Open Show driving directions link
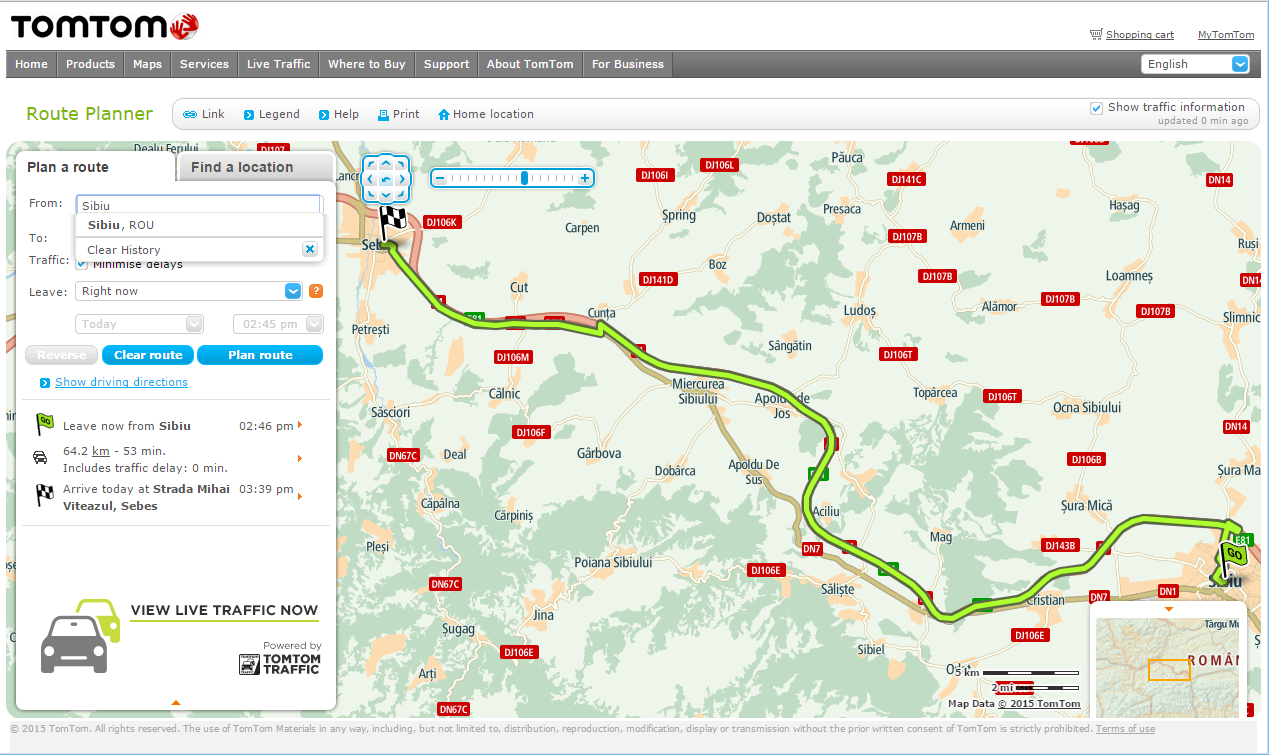 pos(121,382)
